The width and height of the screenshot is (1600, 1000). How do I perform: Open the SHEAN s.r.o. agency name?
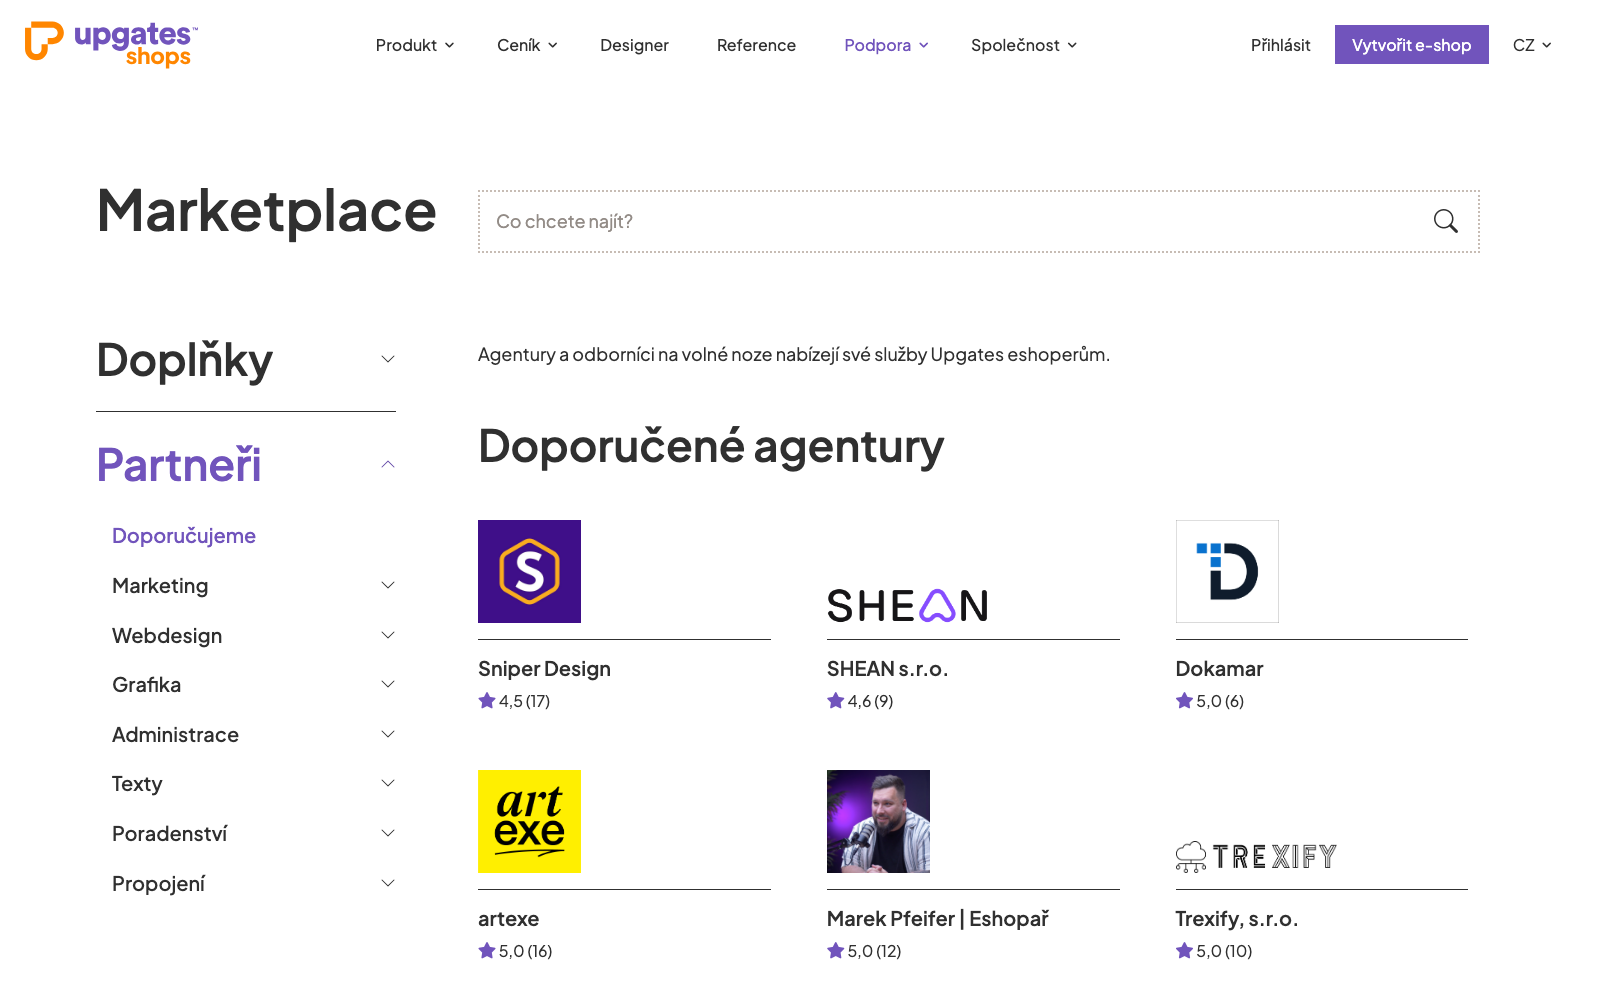[x=887, y=669]
